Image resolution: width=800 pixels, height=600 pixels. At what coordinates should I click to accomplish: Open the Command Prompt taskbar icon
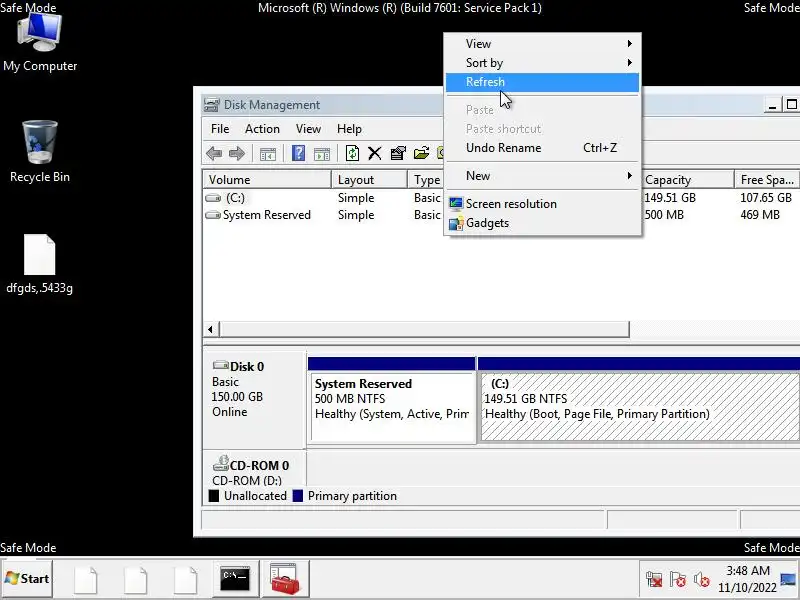click(235, 579)
